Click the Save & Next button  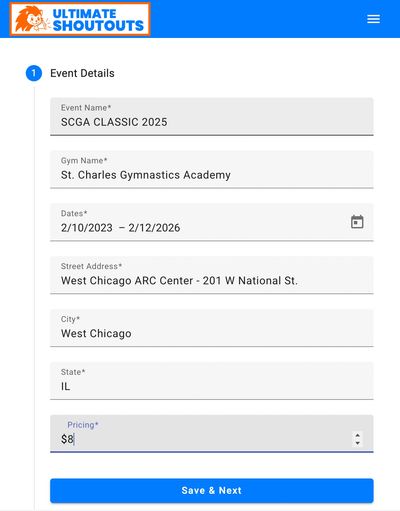[x=212, y=491]
